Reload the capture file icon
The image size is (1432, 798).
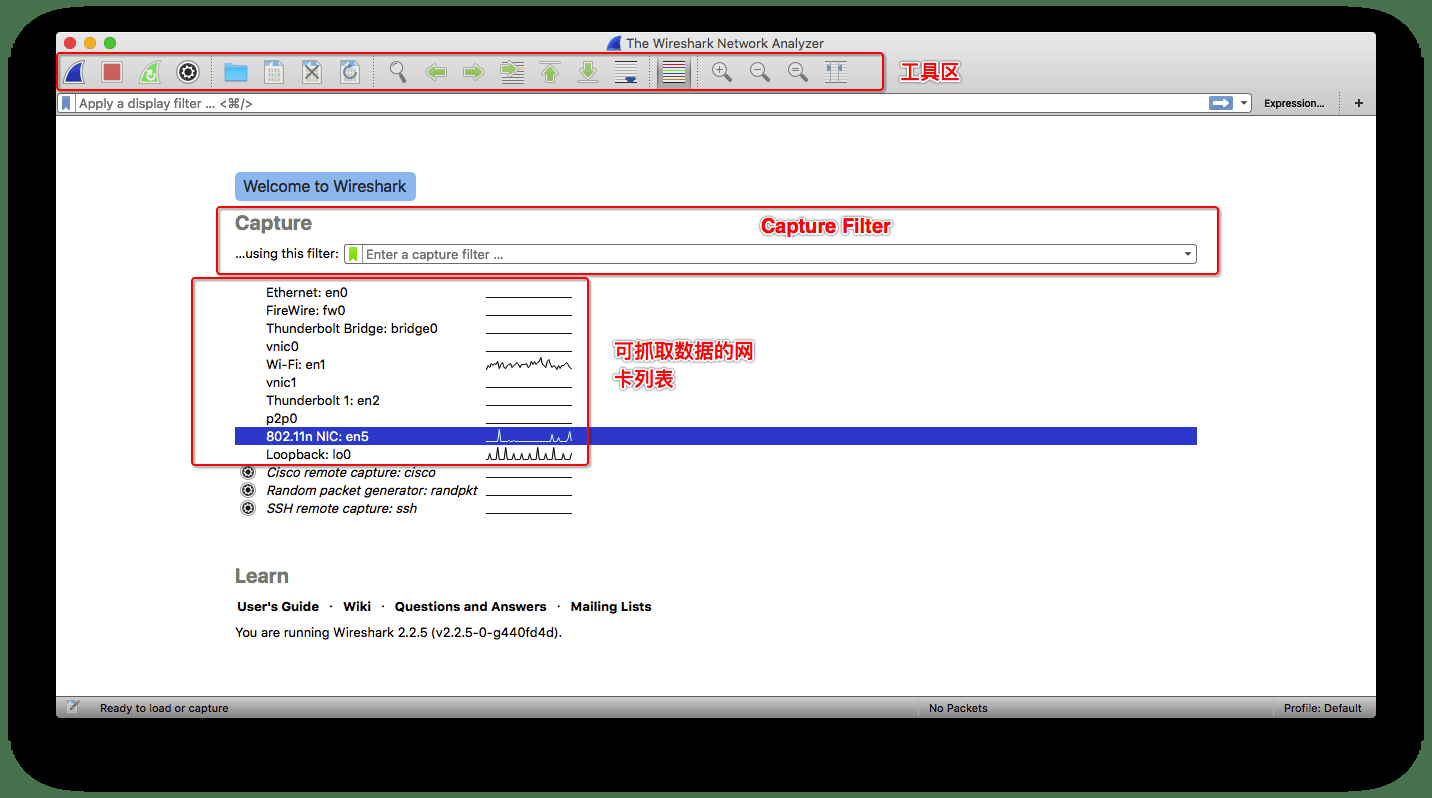tap(350, 72)
